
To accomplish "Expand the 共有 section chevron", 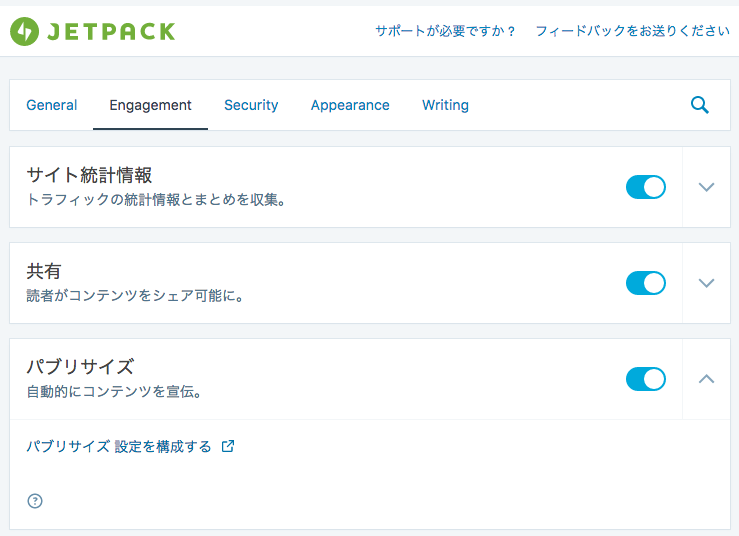I will [707, 283].
